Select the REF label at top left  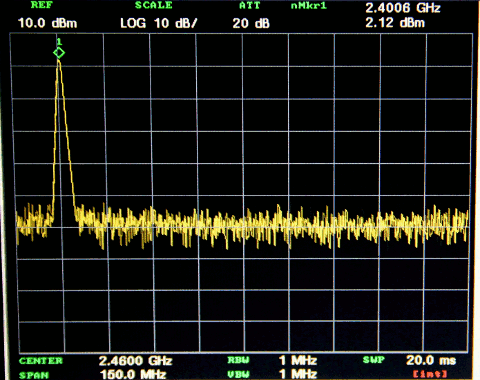(41, 5)
